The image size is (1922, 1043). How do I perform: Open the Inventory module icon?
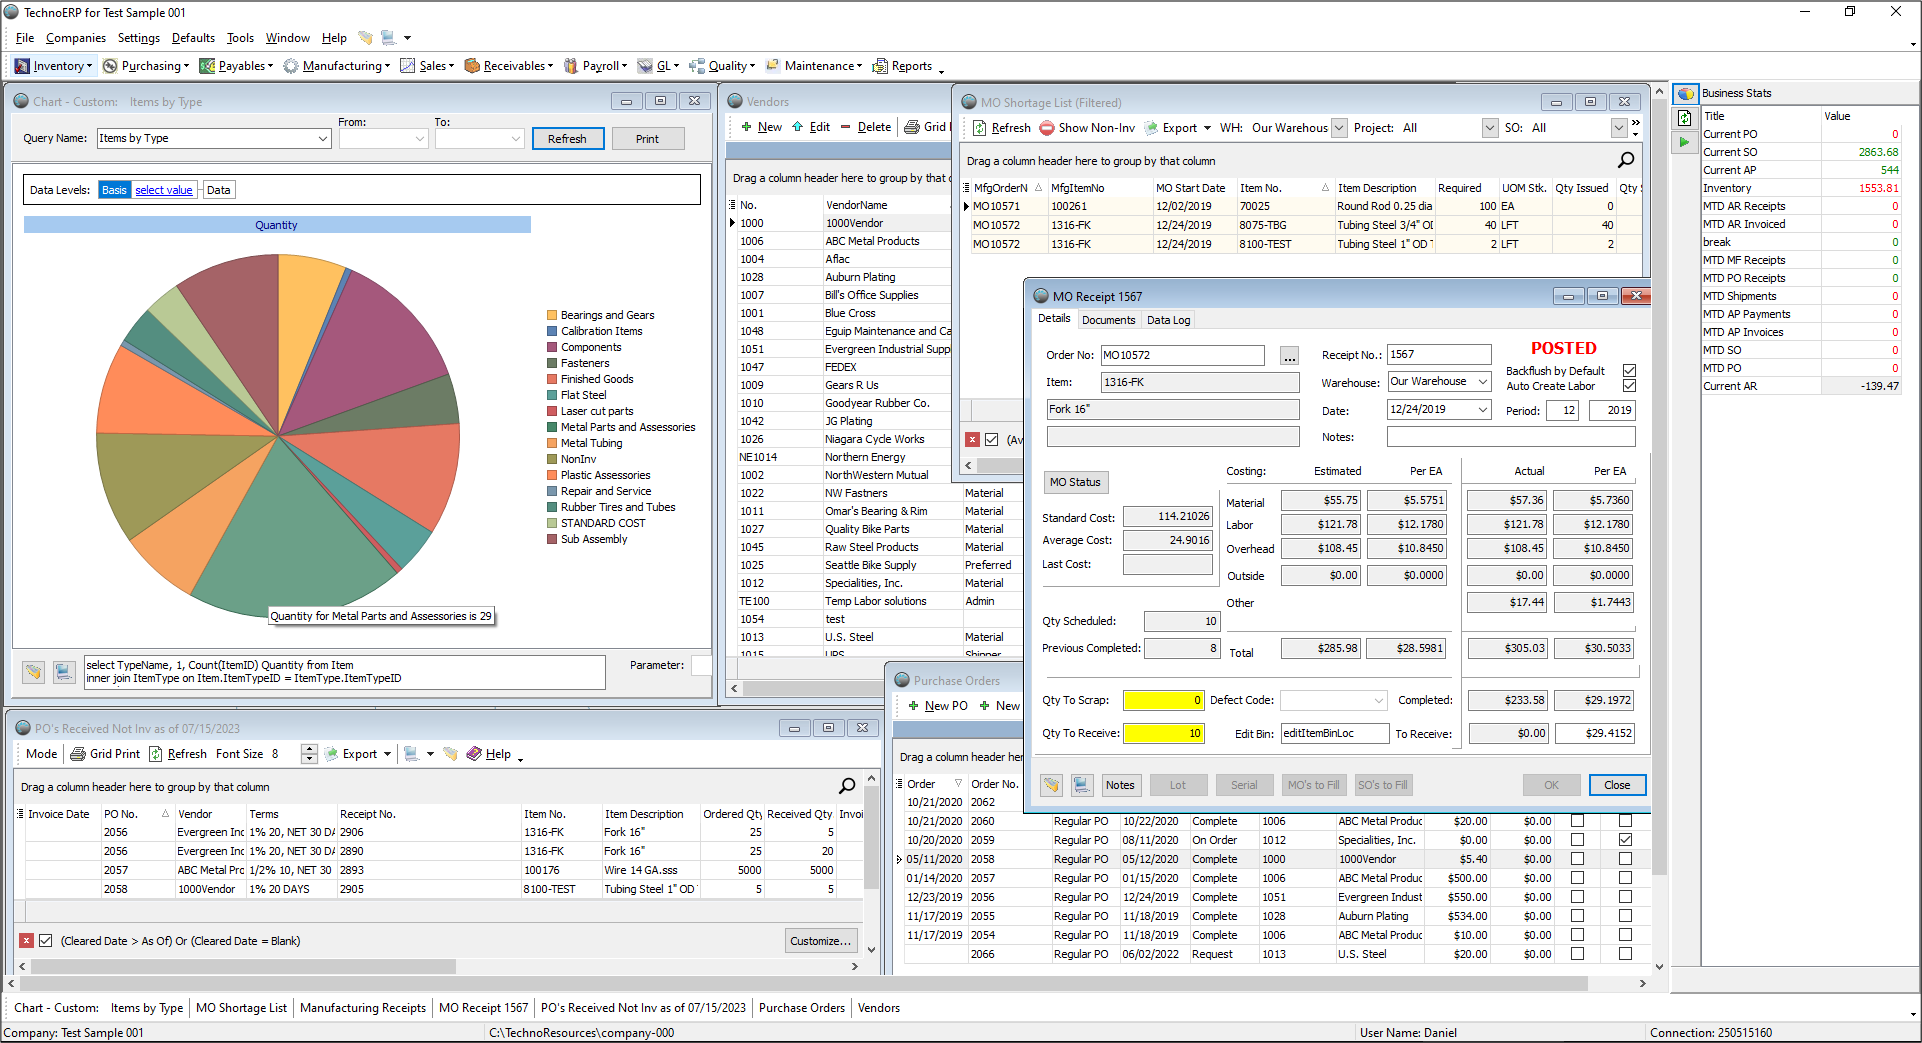tap(22, 66)
